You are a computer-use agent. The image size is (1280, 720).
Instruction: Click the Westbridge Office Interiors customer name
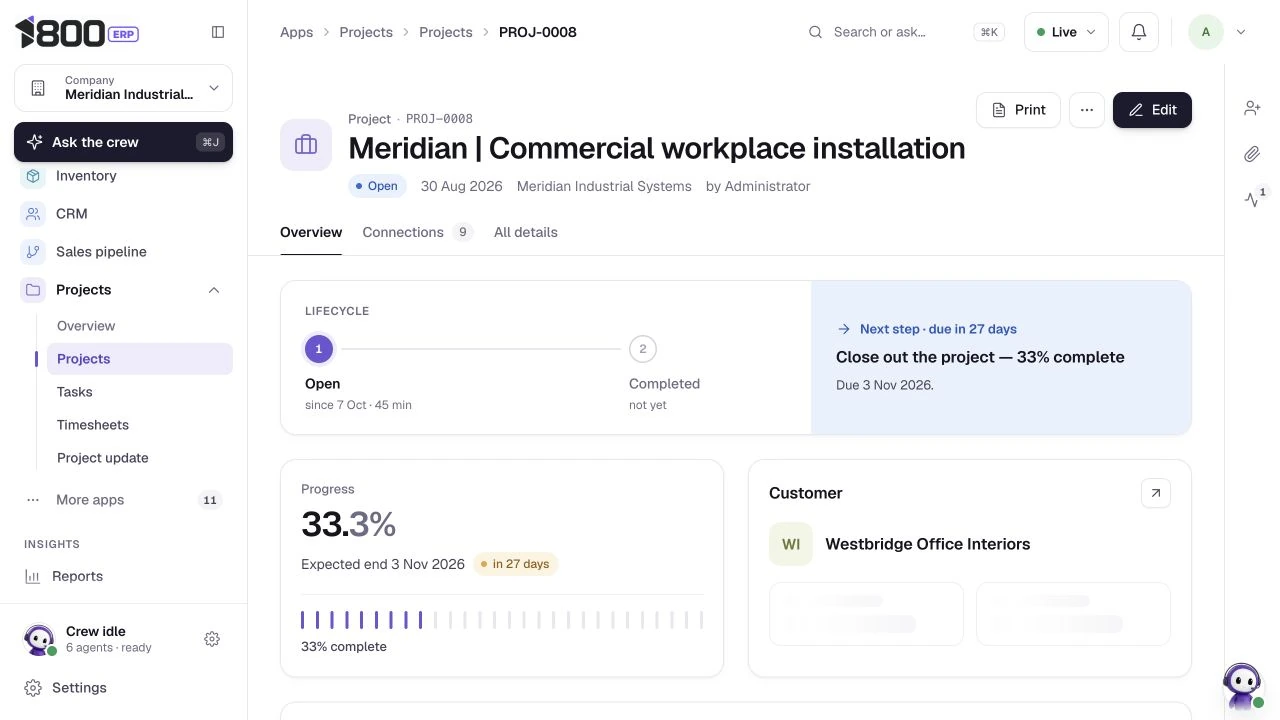coord(928,544)
